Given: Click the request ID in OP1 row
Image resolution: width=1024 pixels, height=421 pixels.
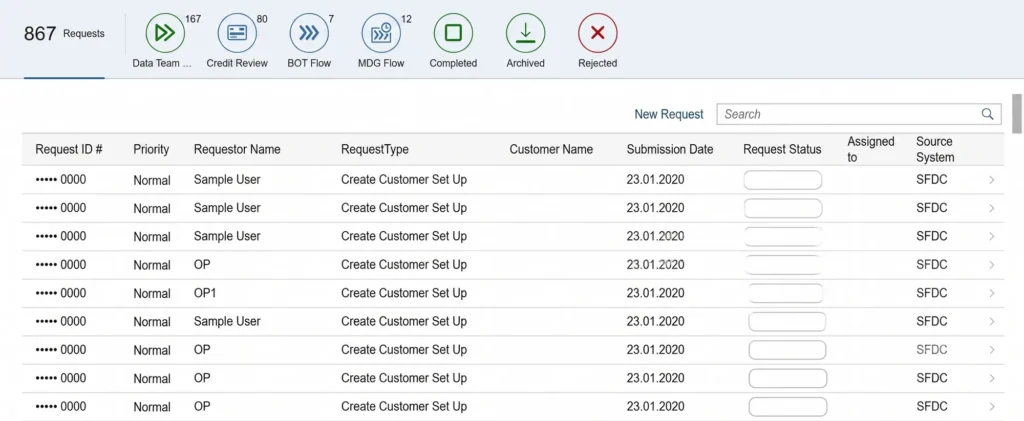Looking at the screenshot, I should pos(61,293).
